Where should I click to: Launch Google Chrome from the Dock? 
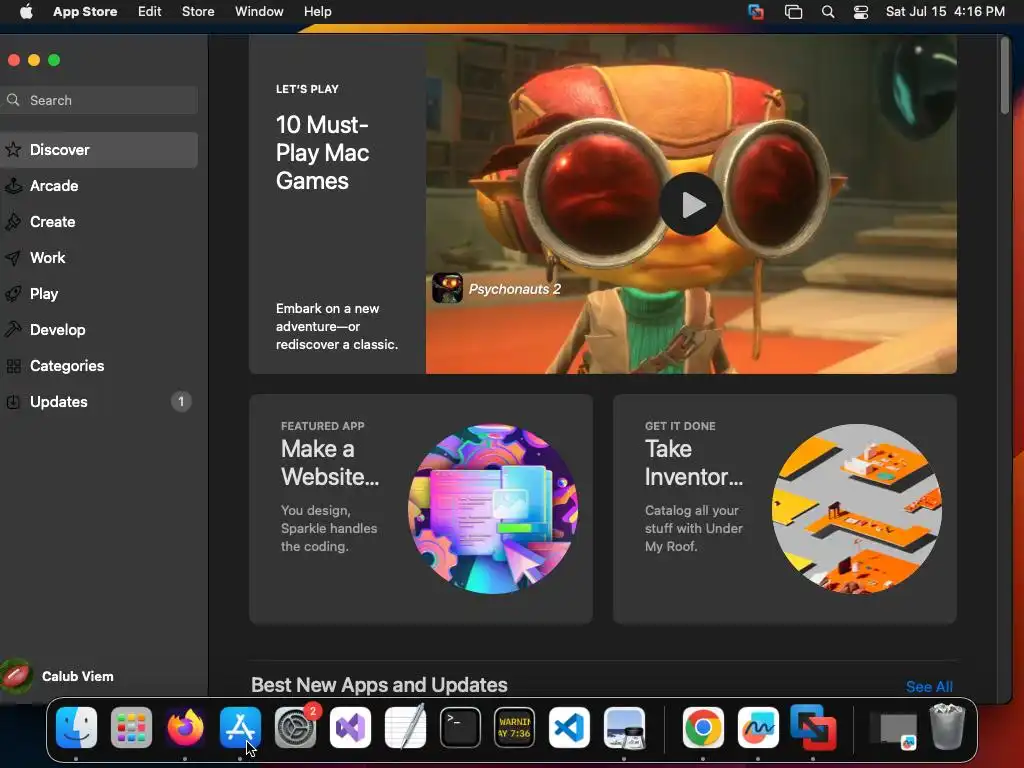pos(703,727)
